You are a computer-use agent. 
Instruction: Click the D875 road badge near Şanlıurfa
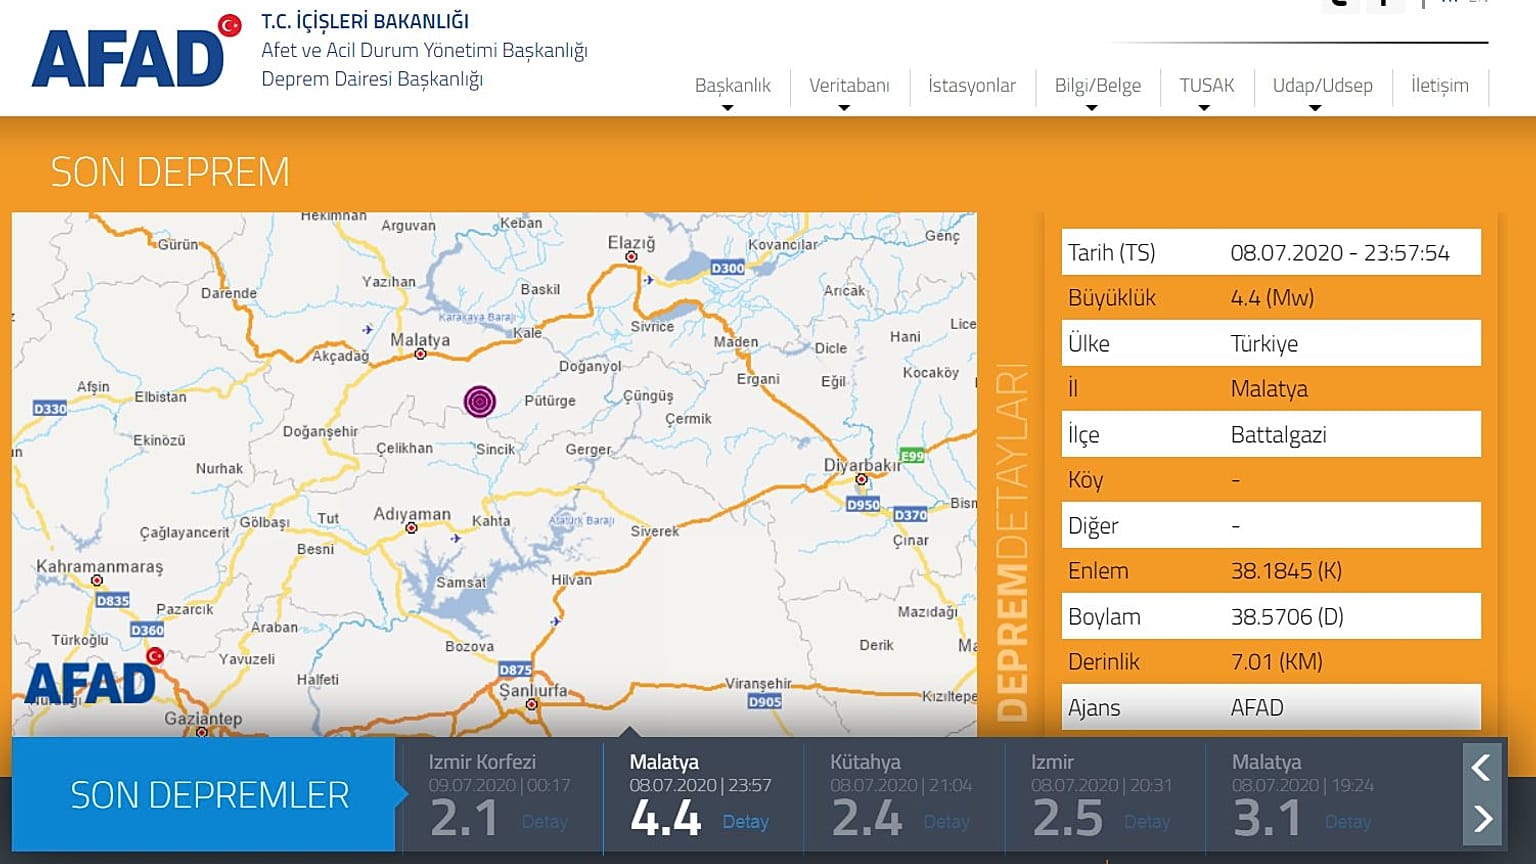click(x=515, y=669)
